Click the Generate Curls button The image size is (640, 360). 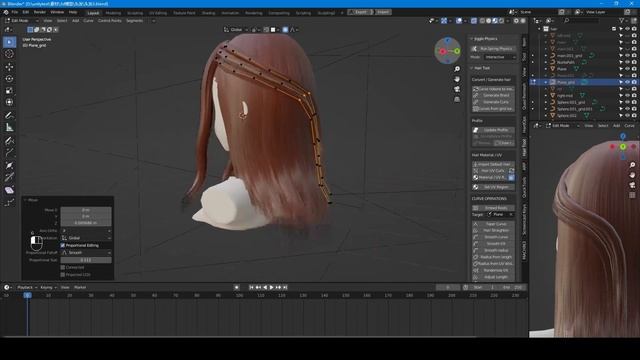(x=493, y=102)
